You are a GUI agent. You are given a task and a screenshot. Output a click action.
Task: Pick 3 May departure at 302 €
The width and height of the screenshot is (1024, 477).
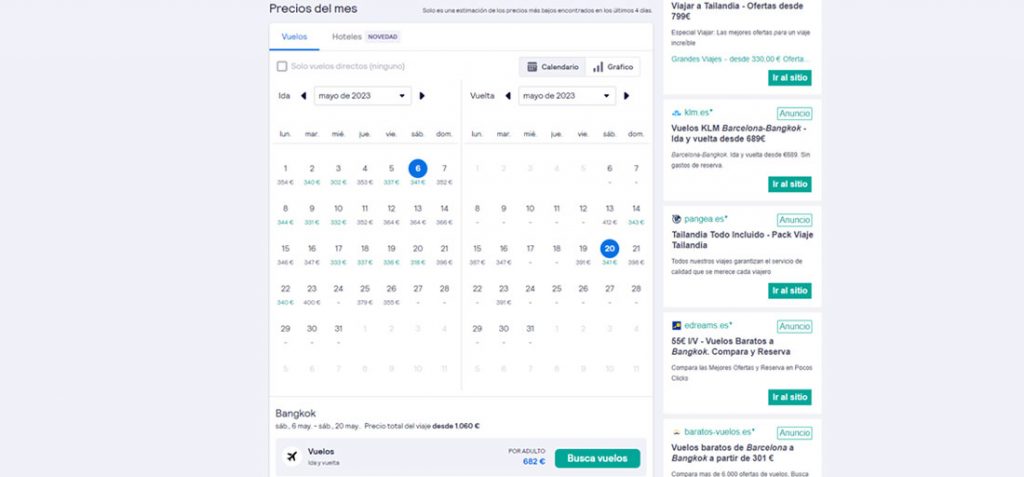pyautogui.click(x=338, y=173)
